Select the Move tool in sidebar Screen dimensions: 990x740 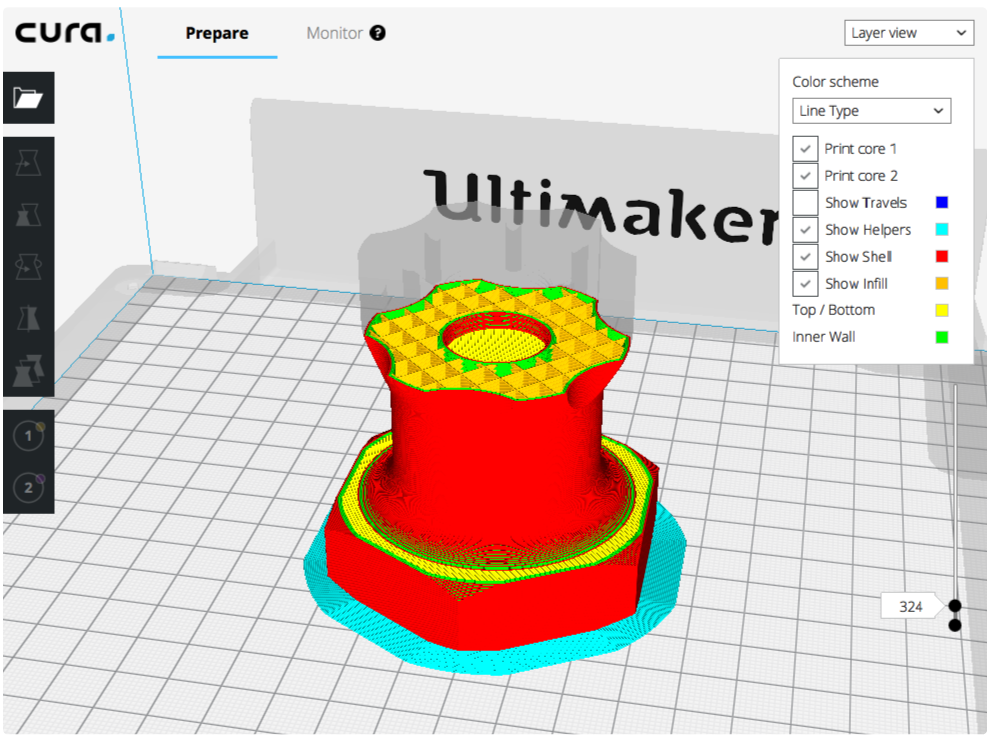[x=28, y=163]
